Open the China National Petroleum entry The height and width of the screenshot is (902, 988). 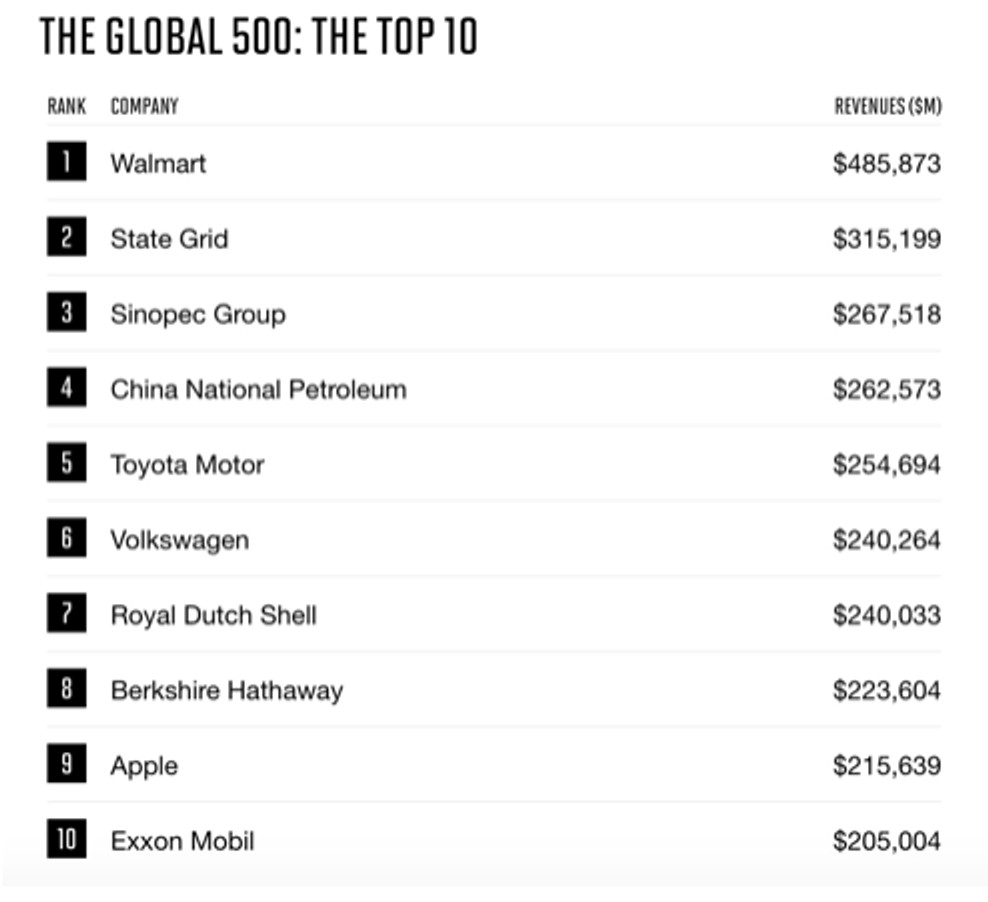click(258, 389)
